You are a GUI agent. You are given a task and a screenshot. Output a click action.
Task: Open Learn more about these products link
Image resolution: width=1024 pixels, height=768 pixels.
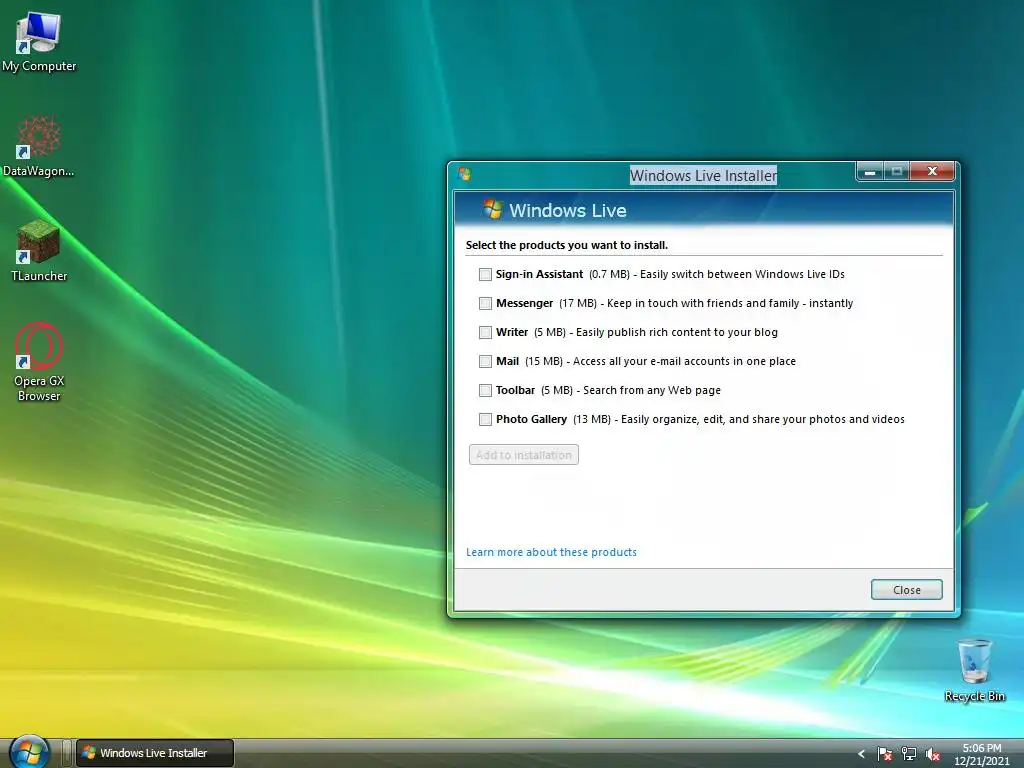point(551,552)
